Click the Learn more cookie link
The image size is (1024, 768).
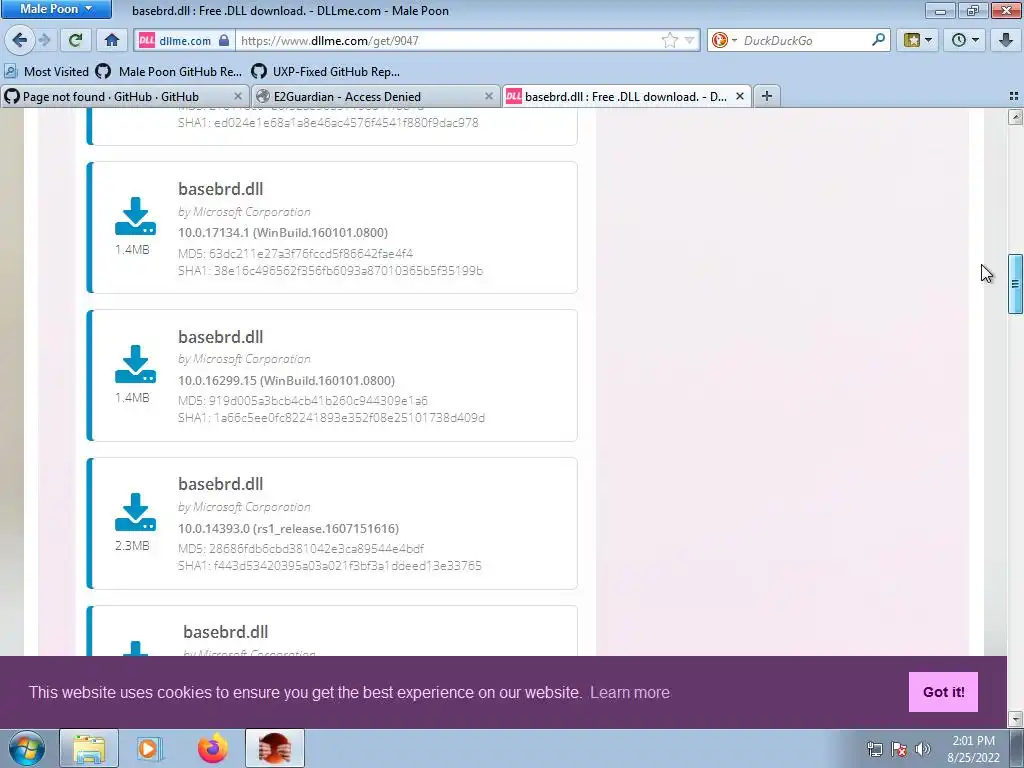(630, 692)
